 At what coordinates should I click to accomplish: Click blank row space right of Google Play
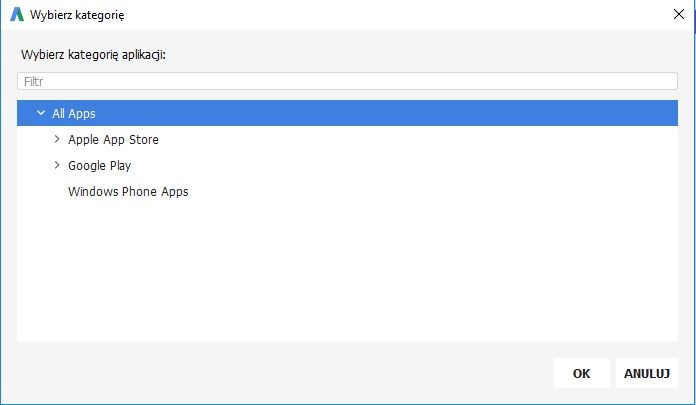pyautogui.click(x=400, y=165)
